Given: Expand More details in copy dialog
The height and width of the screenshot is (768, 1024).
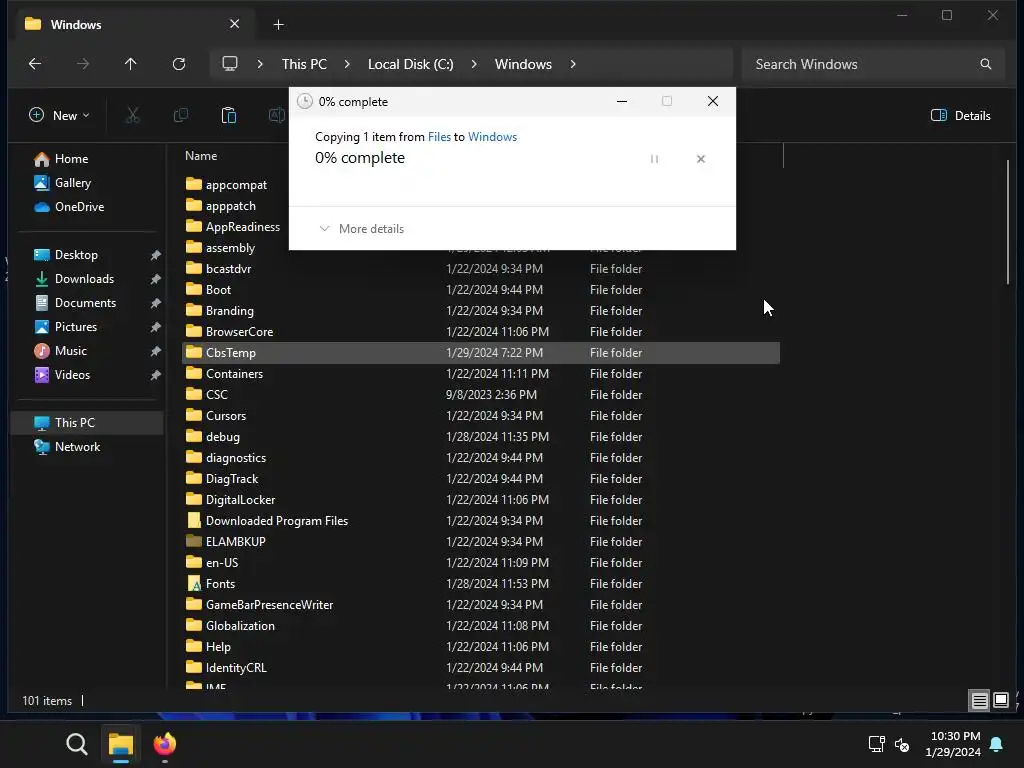Looking at the screenshot, I should (x=361, y=229).
